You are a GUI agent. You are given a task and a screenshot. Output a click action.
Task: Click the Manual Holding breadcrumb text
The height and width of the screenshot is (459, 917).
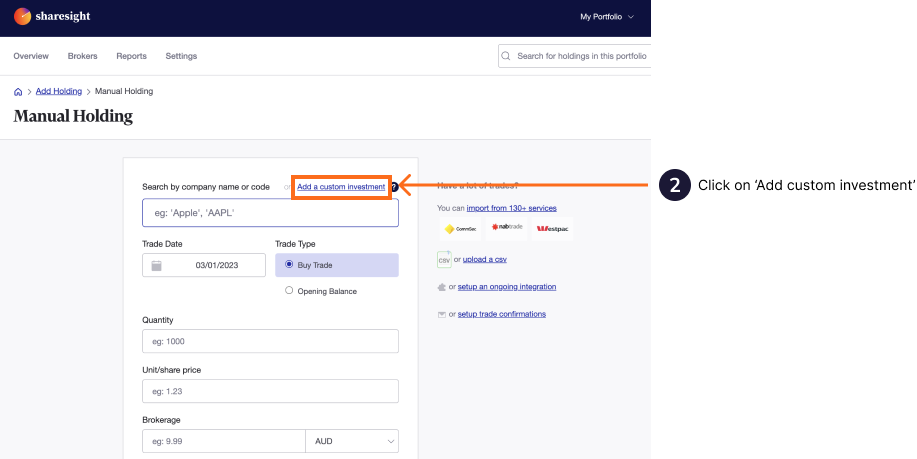124,91
